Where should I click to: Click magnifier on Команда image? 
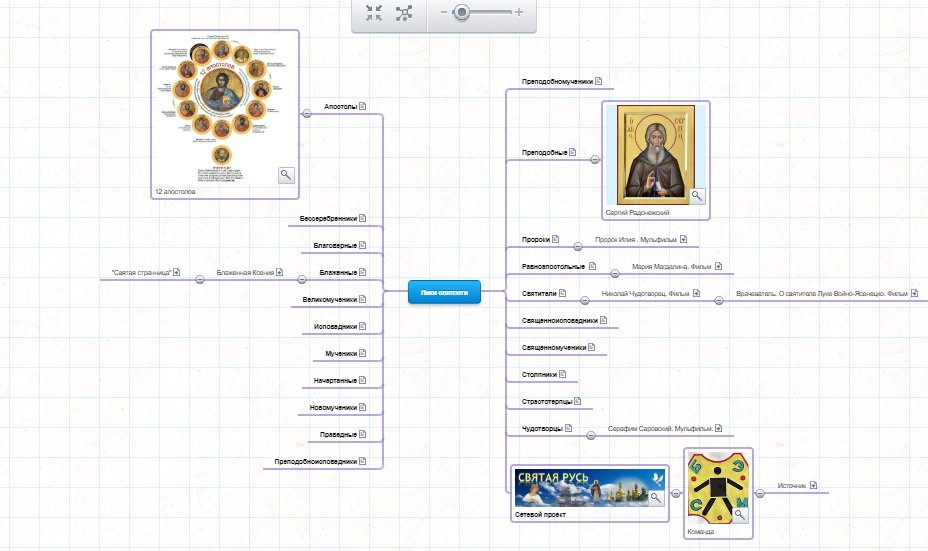[x=741, y=514]
